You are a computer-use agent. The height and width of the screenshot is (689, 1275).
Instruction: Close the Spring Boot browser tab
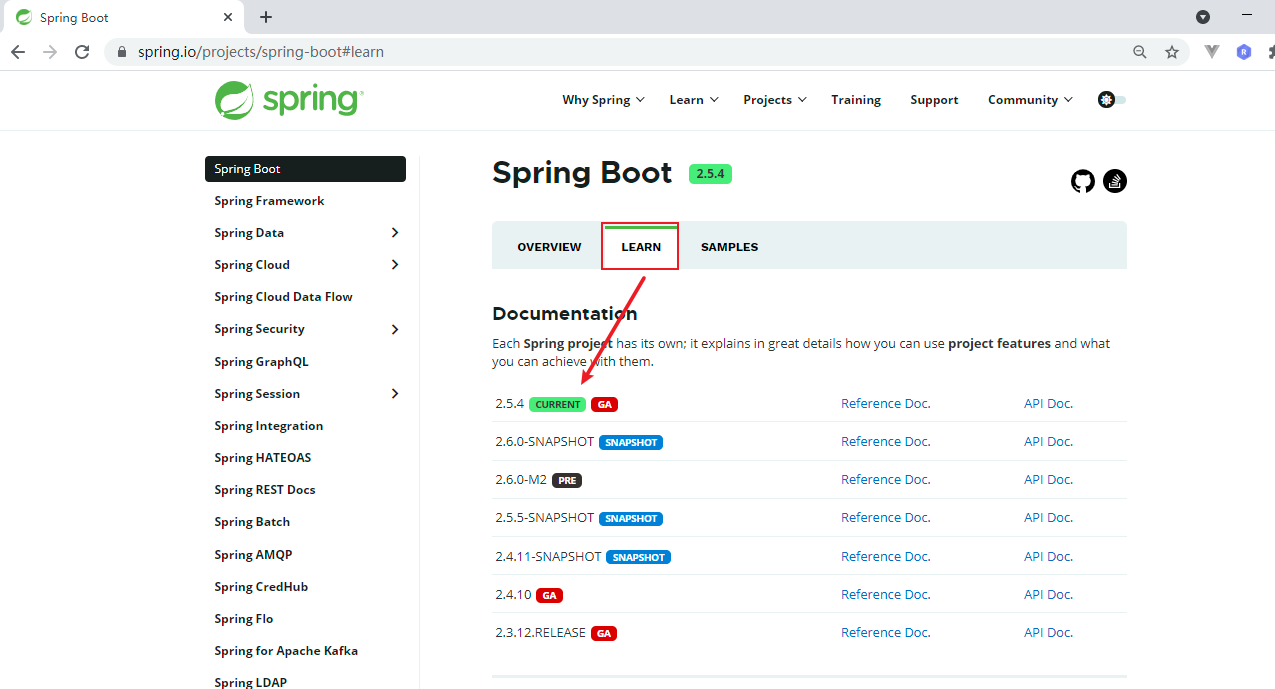[x=228, y=17]
